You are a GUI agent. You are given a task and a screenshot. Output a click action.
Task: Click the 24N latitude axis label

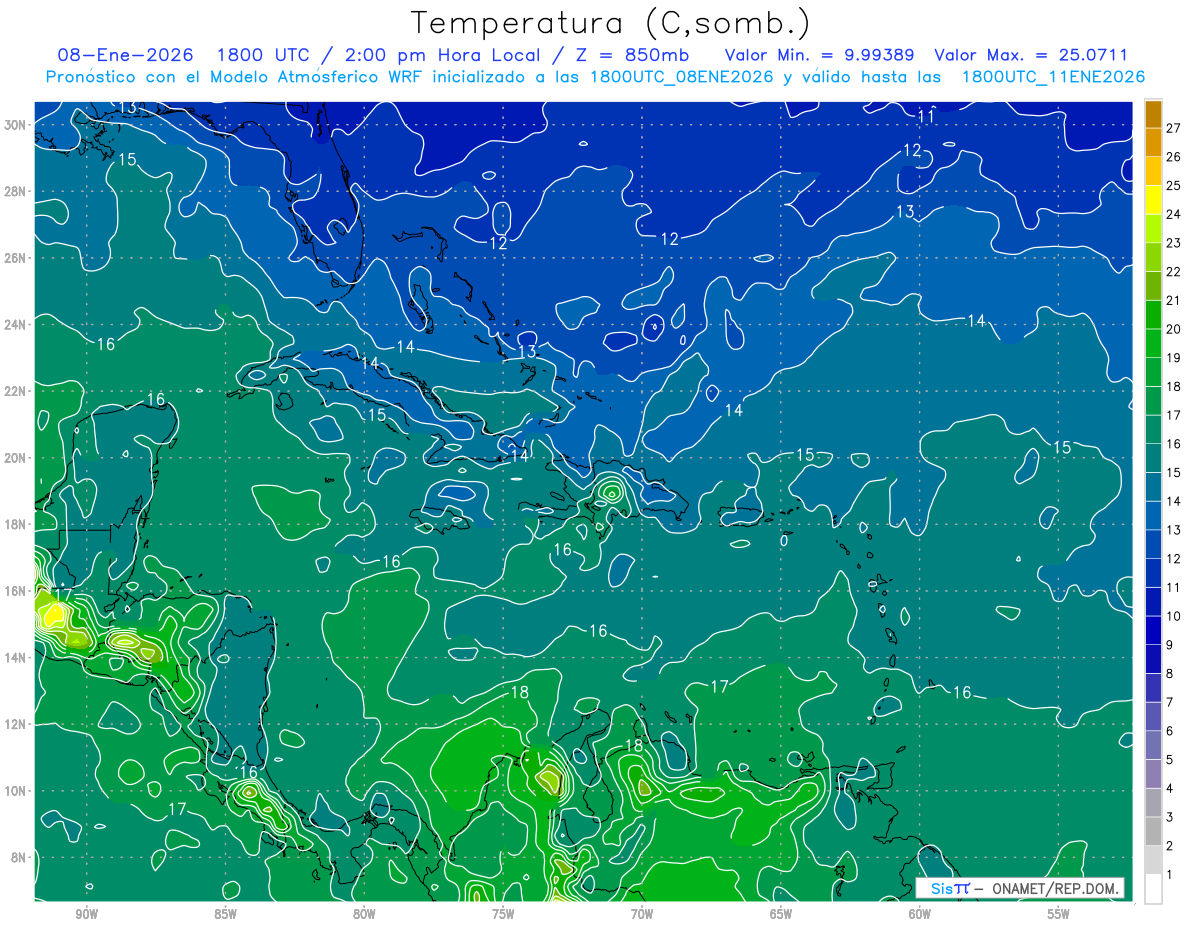click(17, 325)
